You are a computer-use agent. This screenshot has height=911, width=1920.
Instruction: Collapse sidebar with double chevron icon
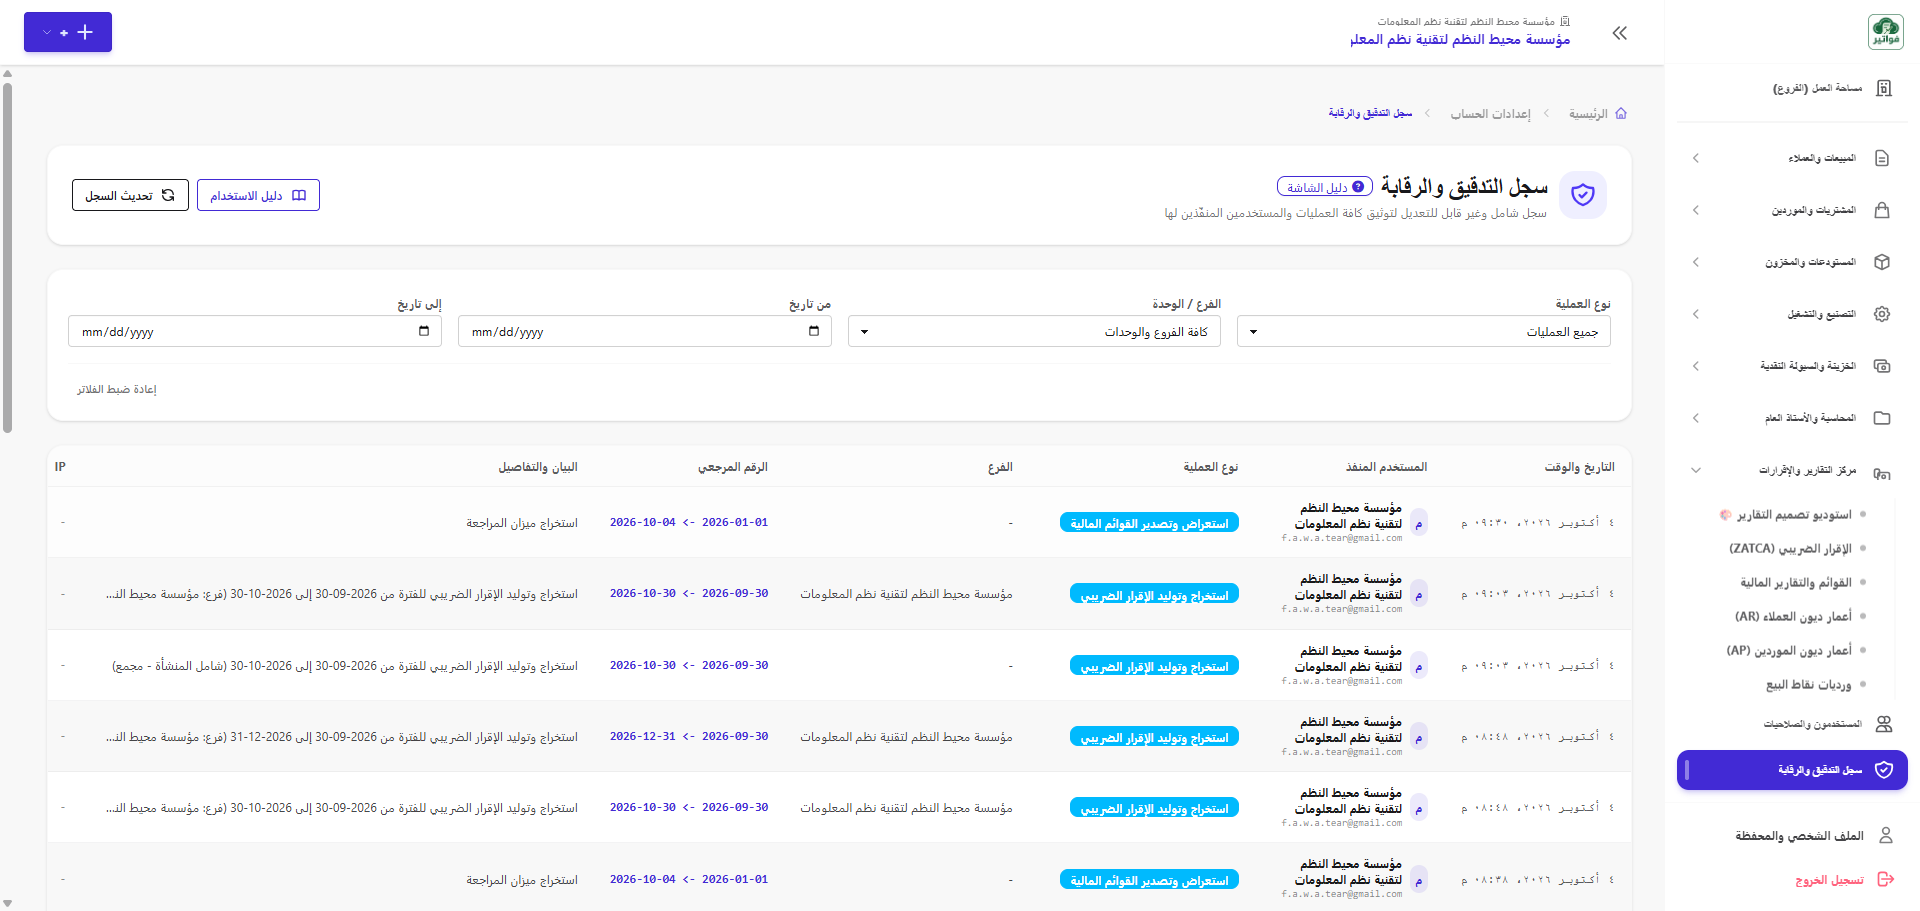(x=1620, y=33)
